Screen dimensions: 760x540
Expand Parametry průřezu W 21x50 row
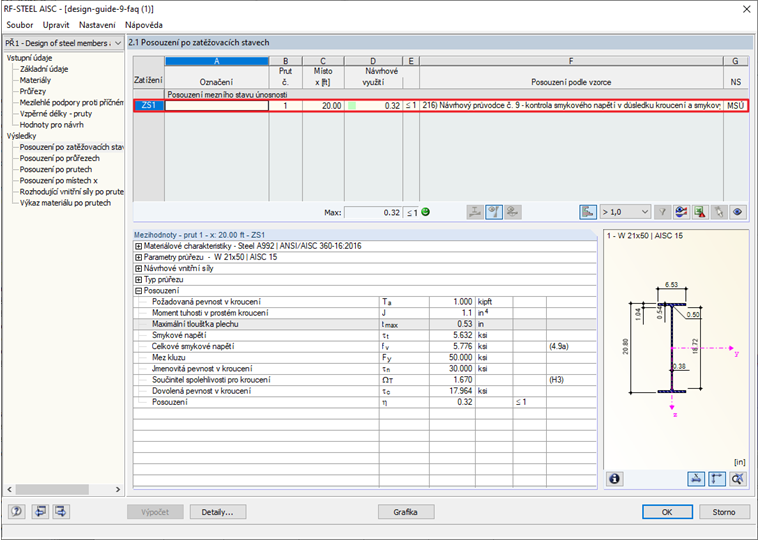[x=139, y=257]
